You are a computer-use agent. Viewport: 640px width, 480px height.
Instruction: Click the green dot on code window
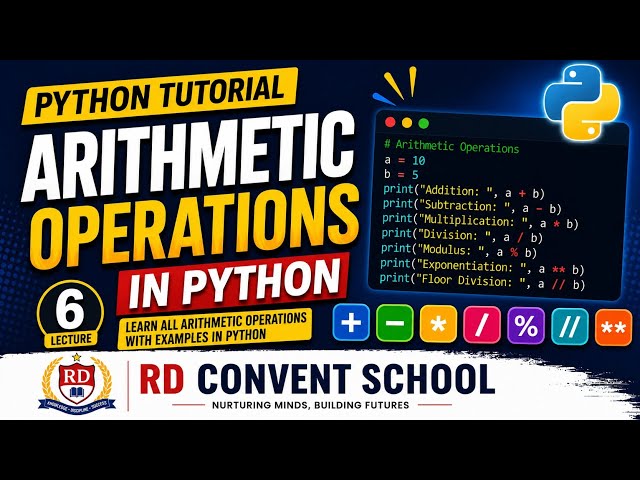[x=424, y=123]
